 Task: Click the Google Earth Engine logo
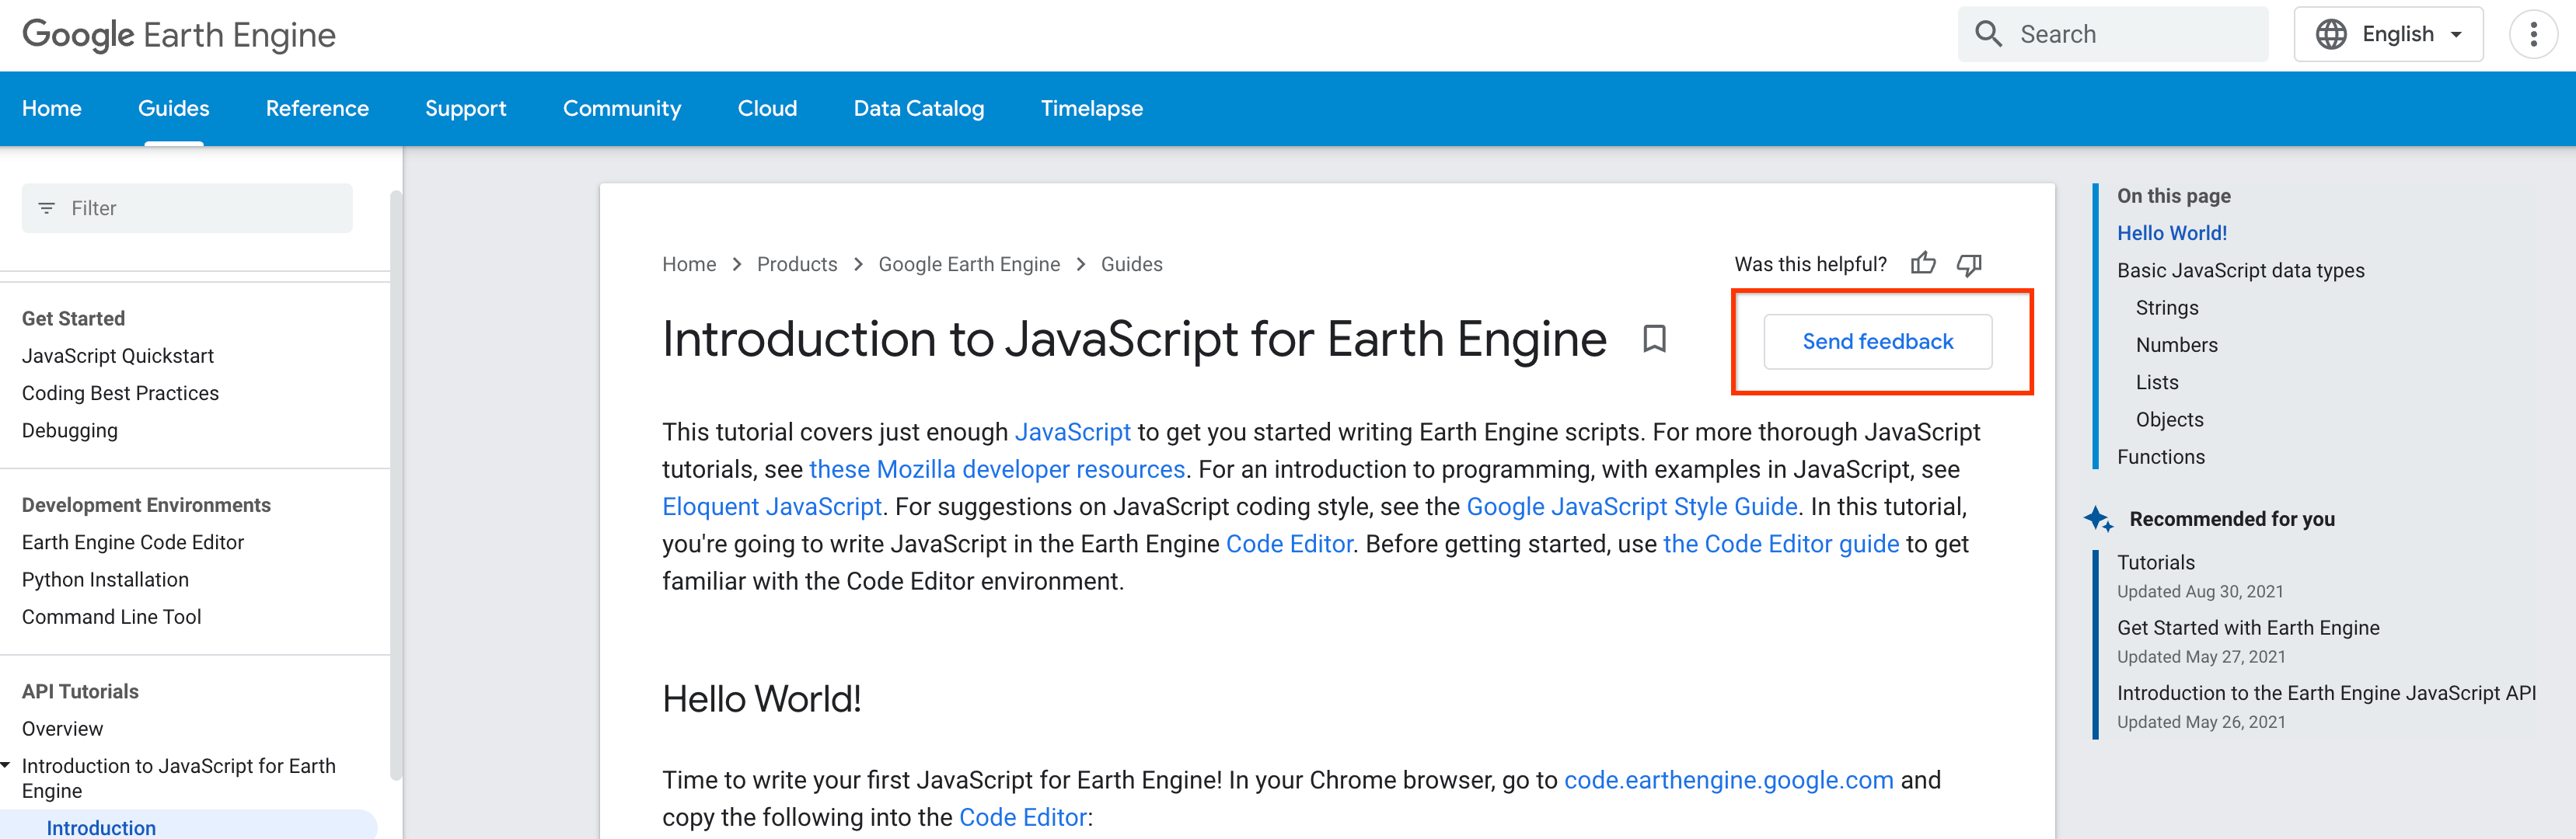click(x=179, y=35)
